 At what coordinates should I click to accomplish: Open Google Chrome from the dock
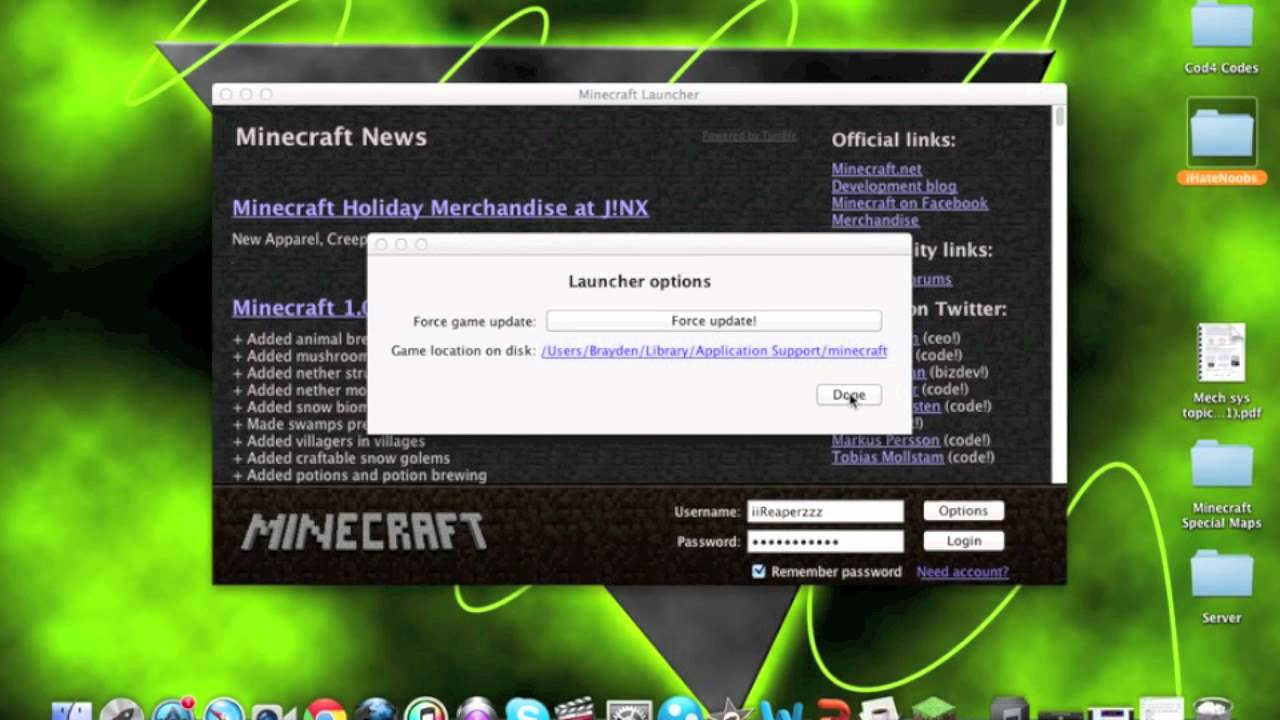click(325, 711)
